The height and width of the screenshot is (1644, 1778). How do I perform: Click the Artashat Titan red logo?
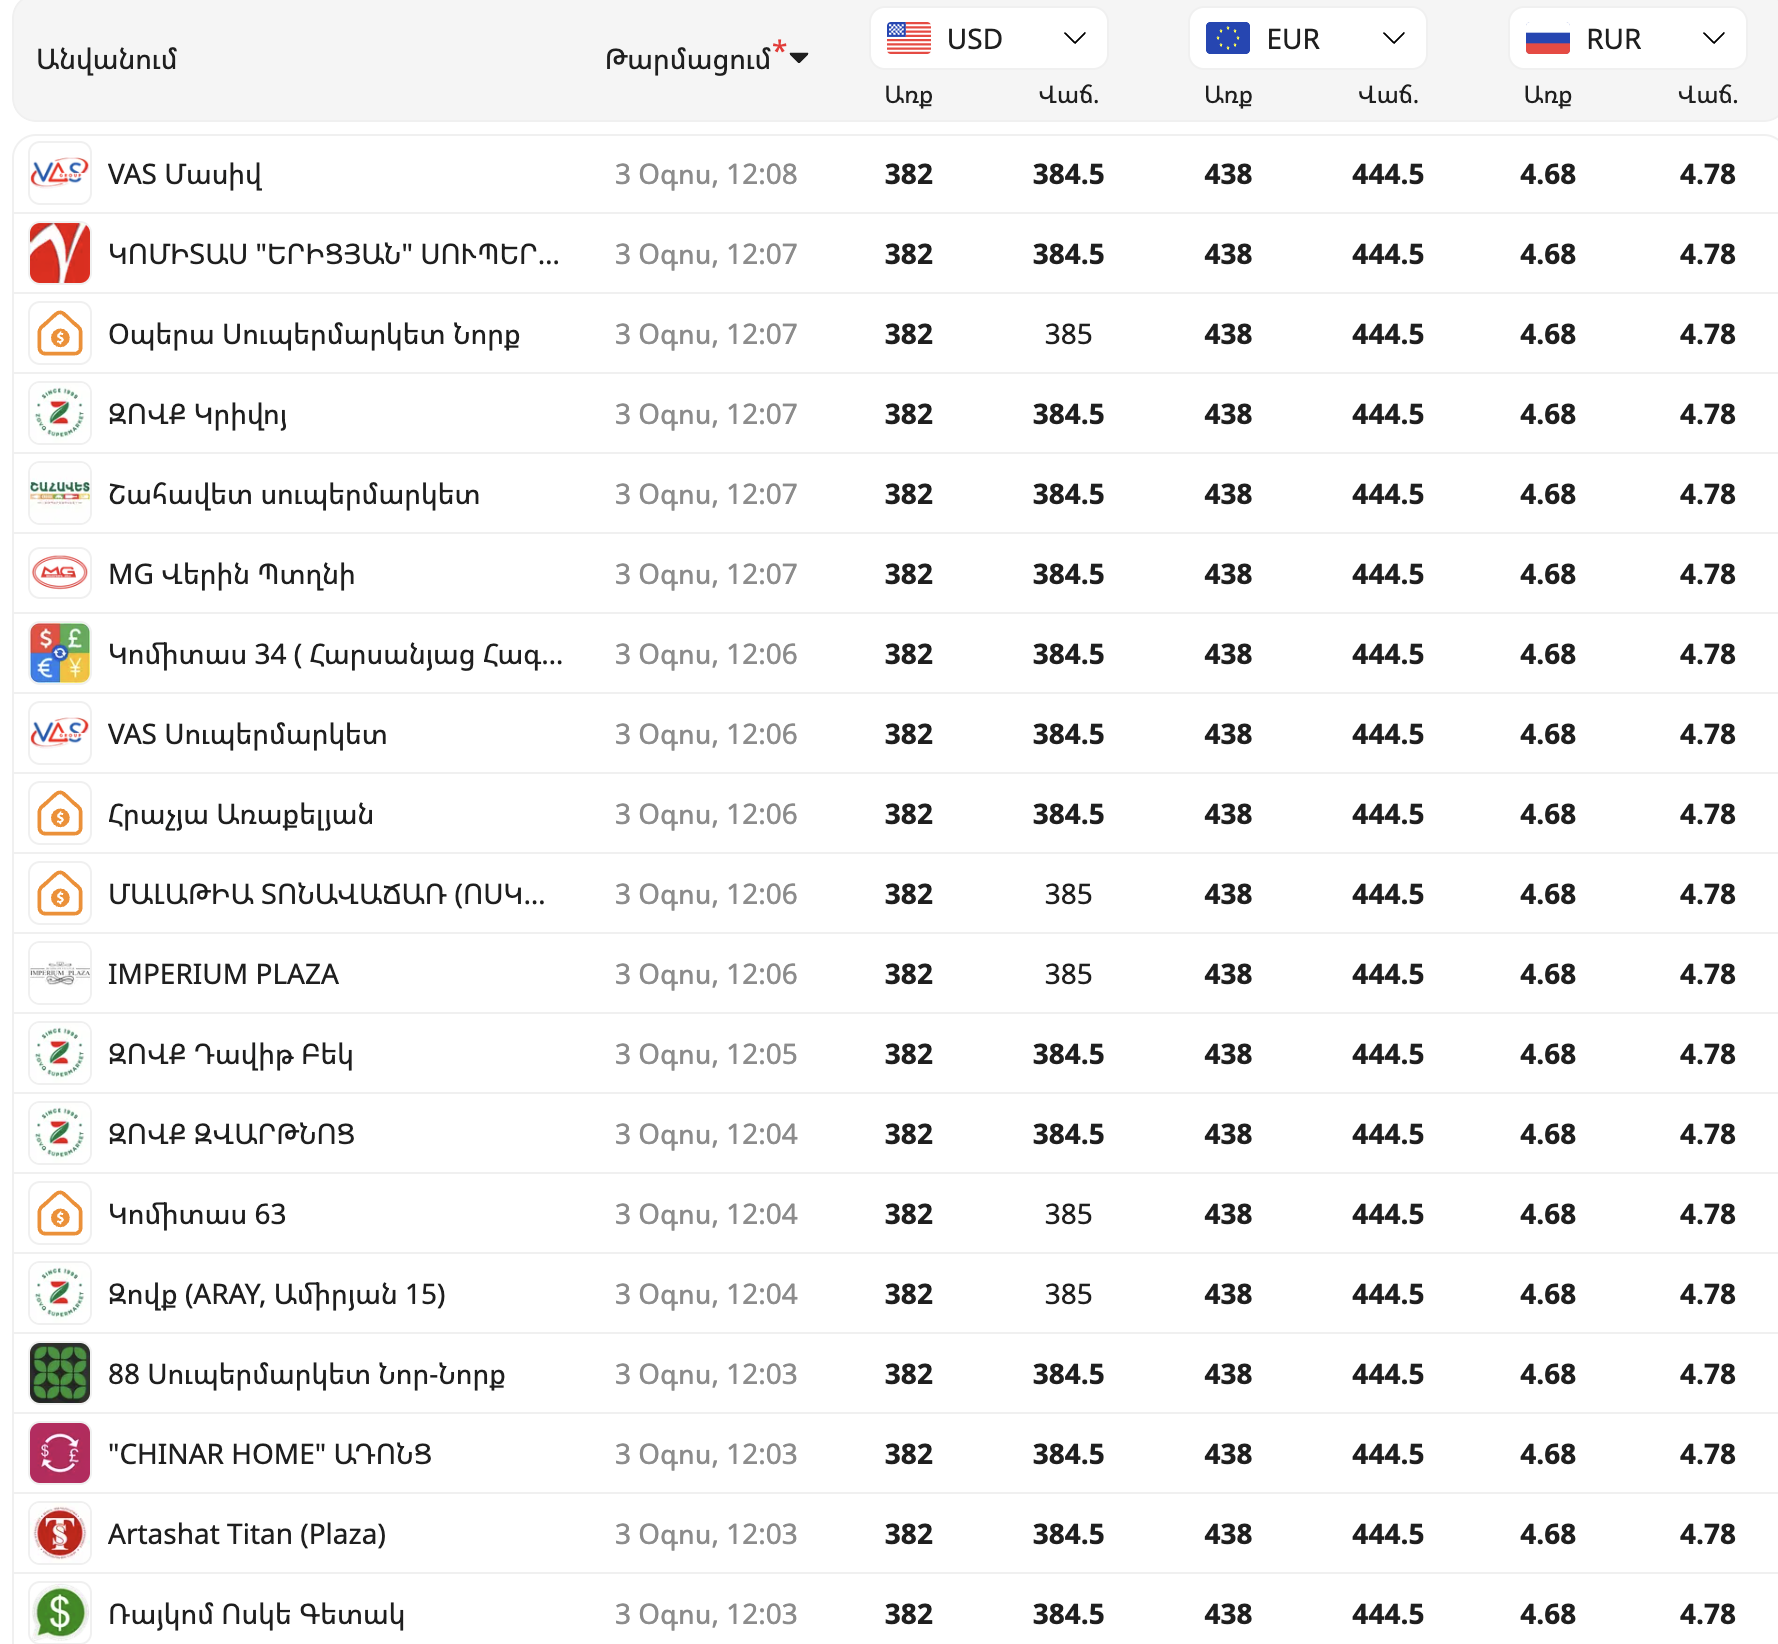pyautogui.click(x=60, y=1534)
